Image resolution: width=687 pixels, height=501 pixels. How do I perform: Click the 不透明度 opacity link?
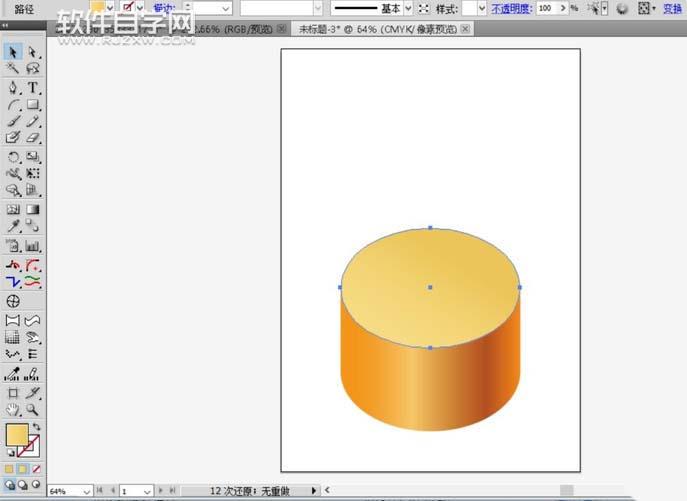tap(511, 8)
